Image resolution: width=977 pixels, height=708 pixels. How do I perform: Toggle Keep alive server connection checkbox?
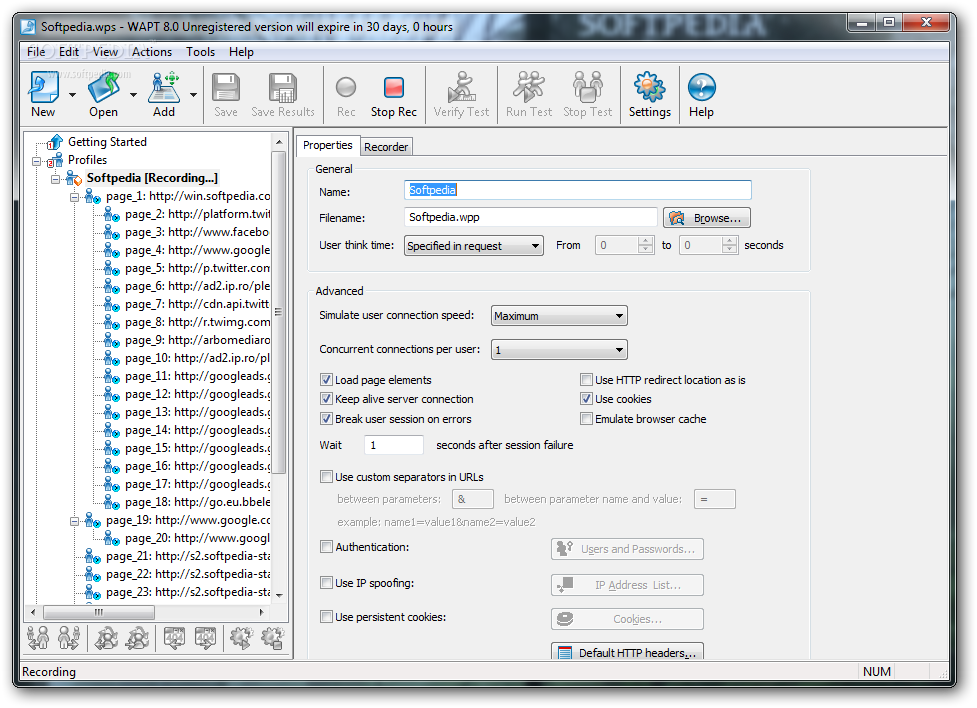326,399
